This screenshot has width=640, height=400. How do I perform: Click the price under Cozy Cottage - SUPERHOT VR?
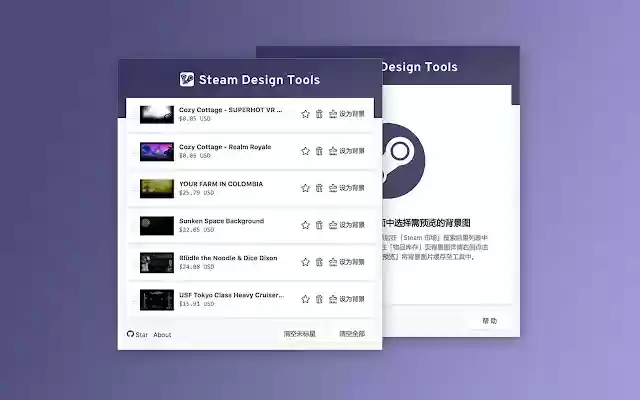195,119
